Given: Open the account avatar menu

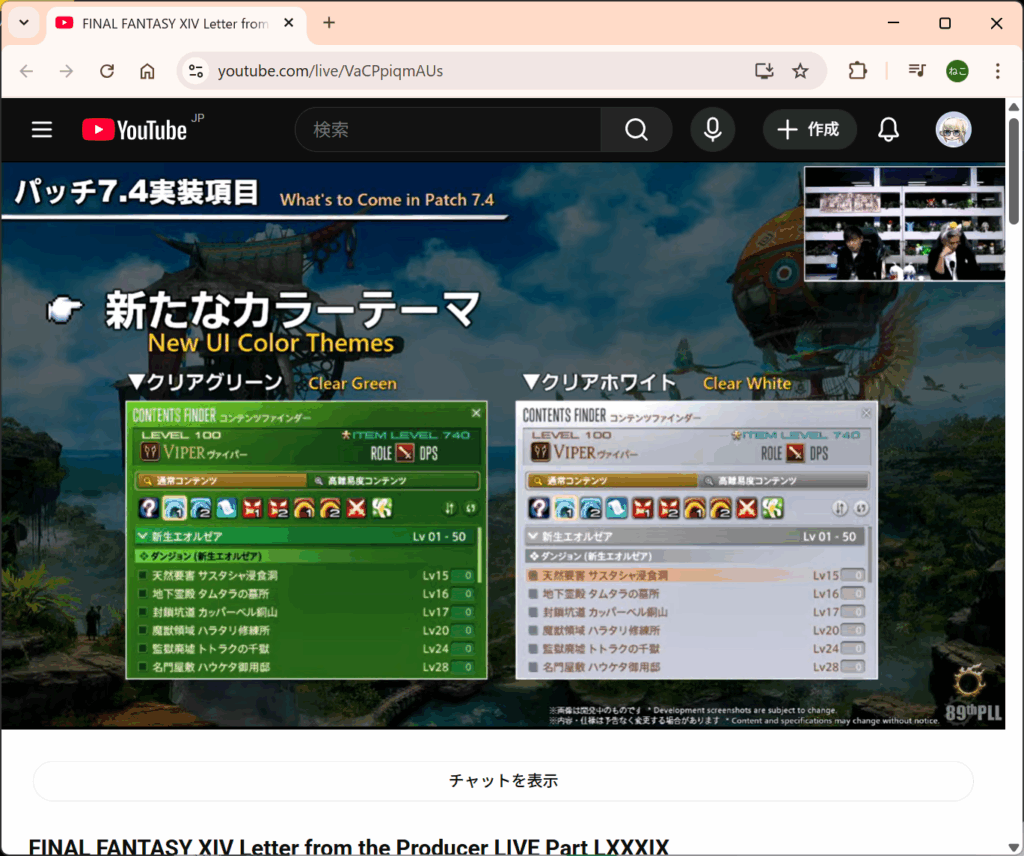Looking at the screenshot, I should click(x=953, y=130).
